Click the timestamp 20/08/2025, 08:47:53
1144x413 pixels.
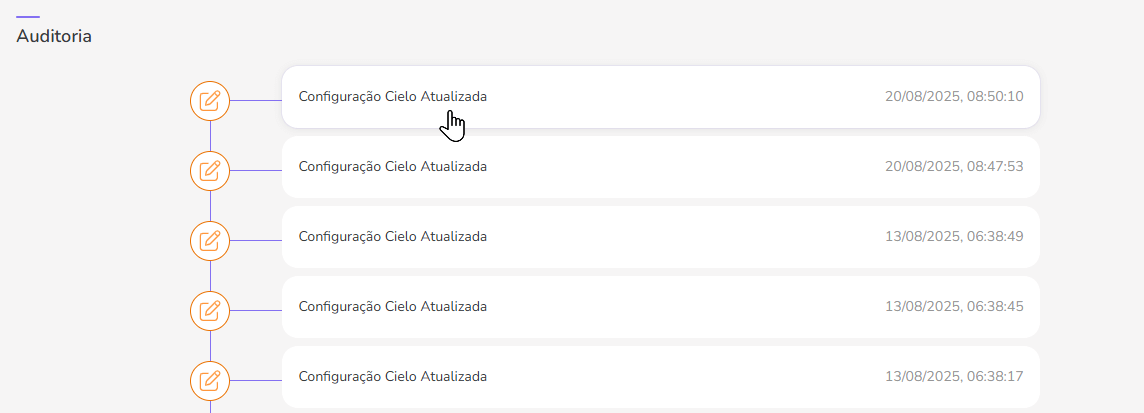coord(954,167)
